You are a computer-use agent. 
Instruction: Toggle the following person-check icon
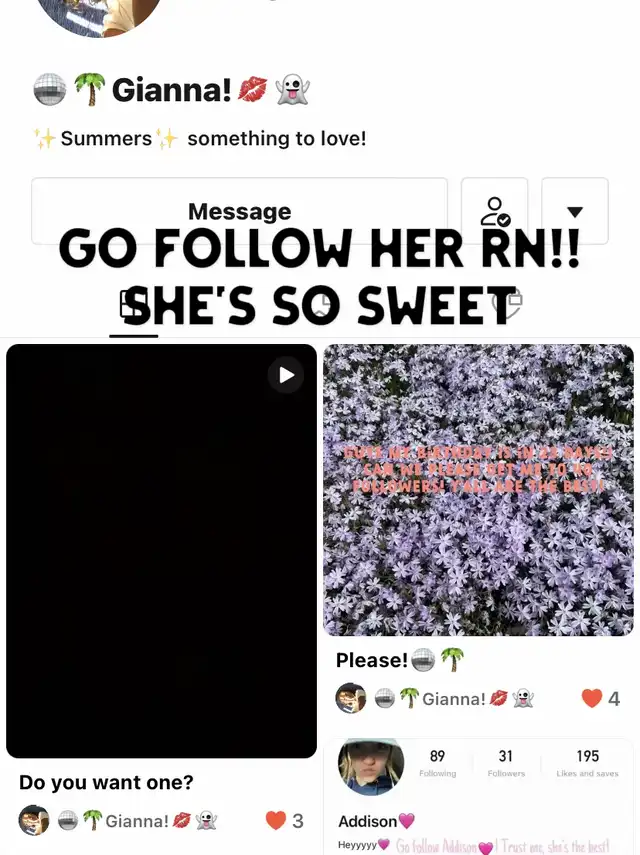click(x=494, y=211)
